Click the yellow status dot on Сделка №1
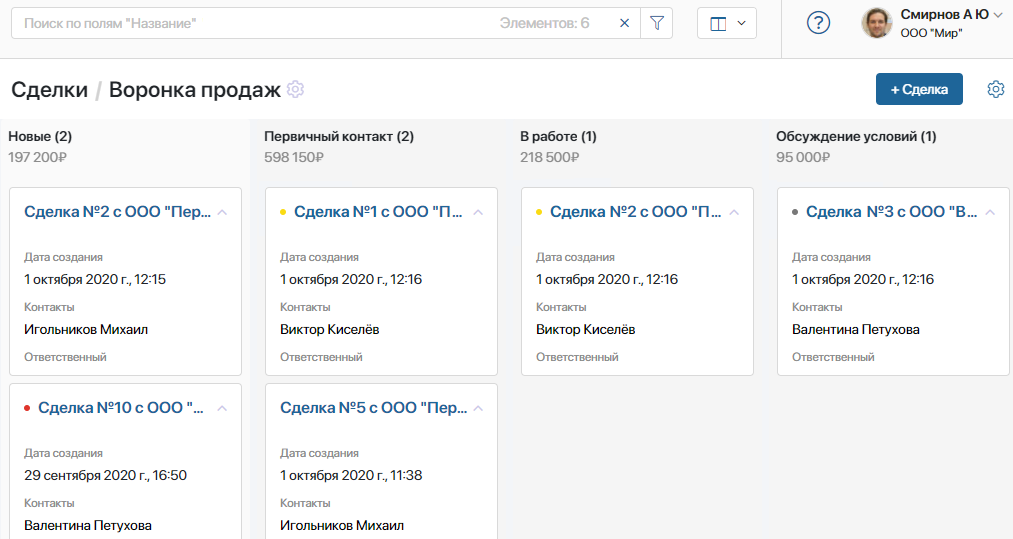This screenshot has height=539, width=1013. 283,212
